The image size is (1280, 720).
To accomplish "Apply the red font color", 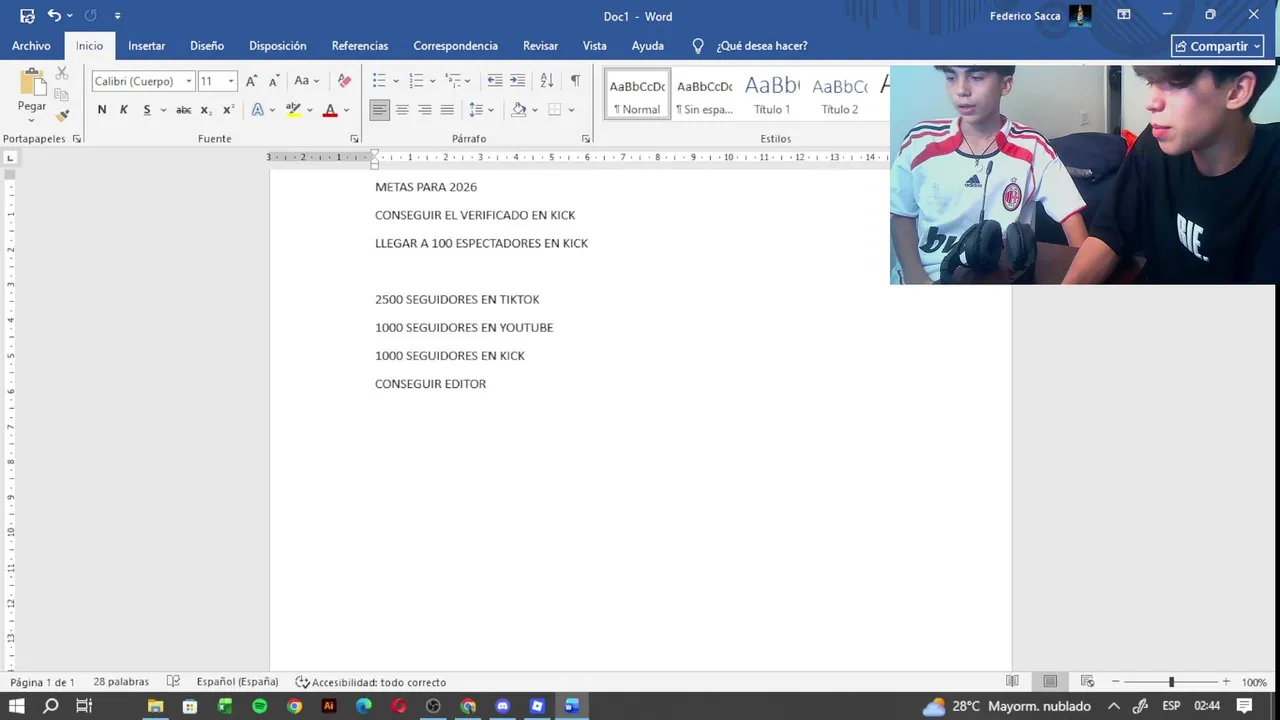I will point(330,110).
